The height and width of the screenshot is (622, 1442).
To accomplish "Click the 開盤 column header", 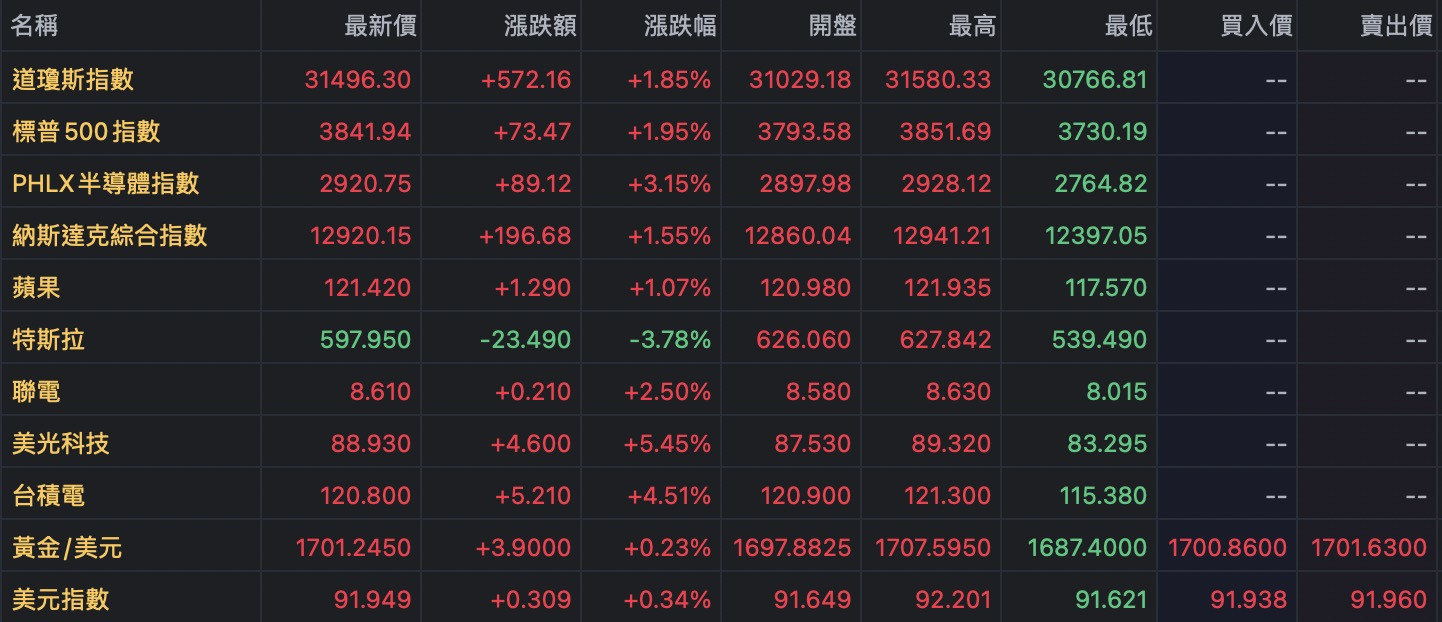I will [x=832, y=26].
